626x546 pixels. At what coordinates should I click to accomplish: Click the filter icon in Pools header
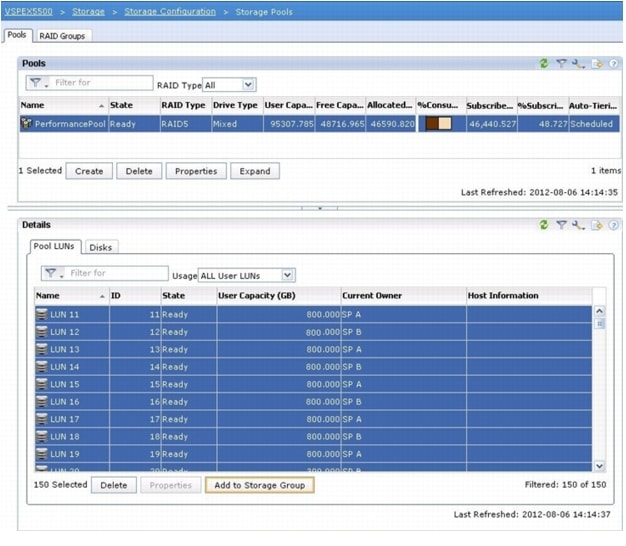coord(562,63)
